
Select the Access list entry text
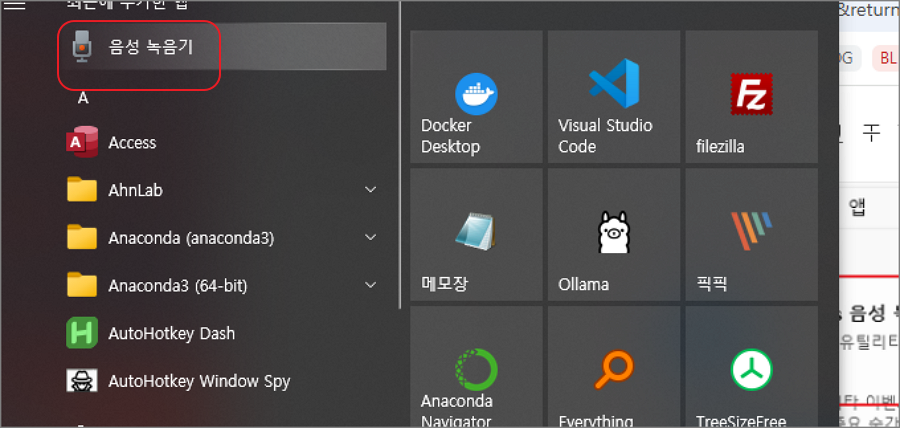132,142
